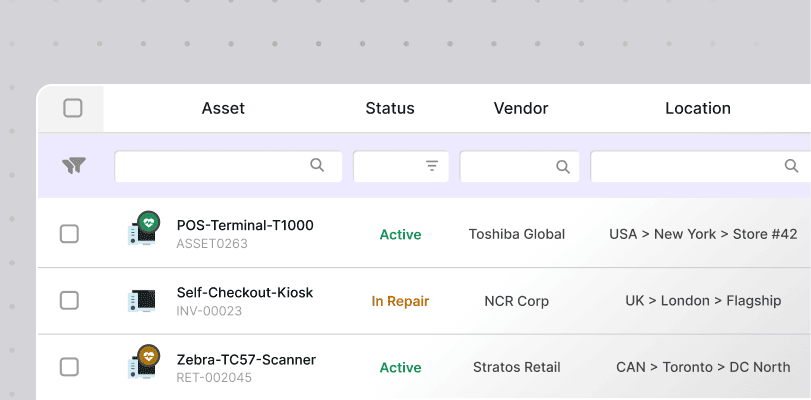Open the Self-Checkout-Kiosk asset name
The image size is (811, 400).
pos(245,292)
